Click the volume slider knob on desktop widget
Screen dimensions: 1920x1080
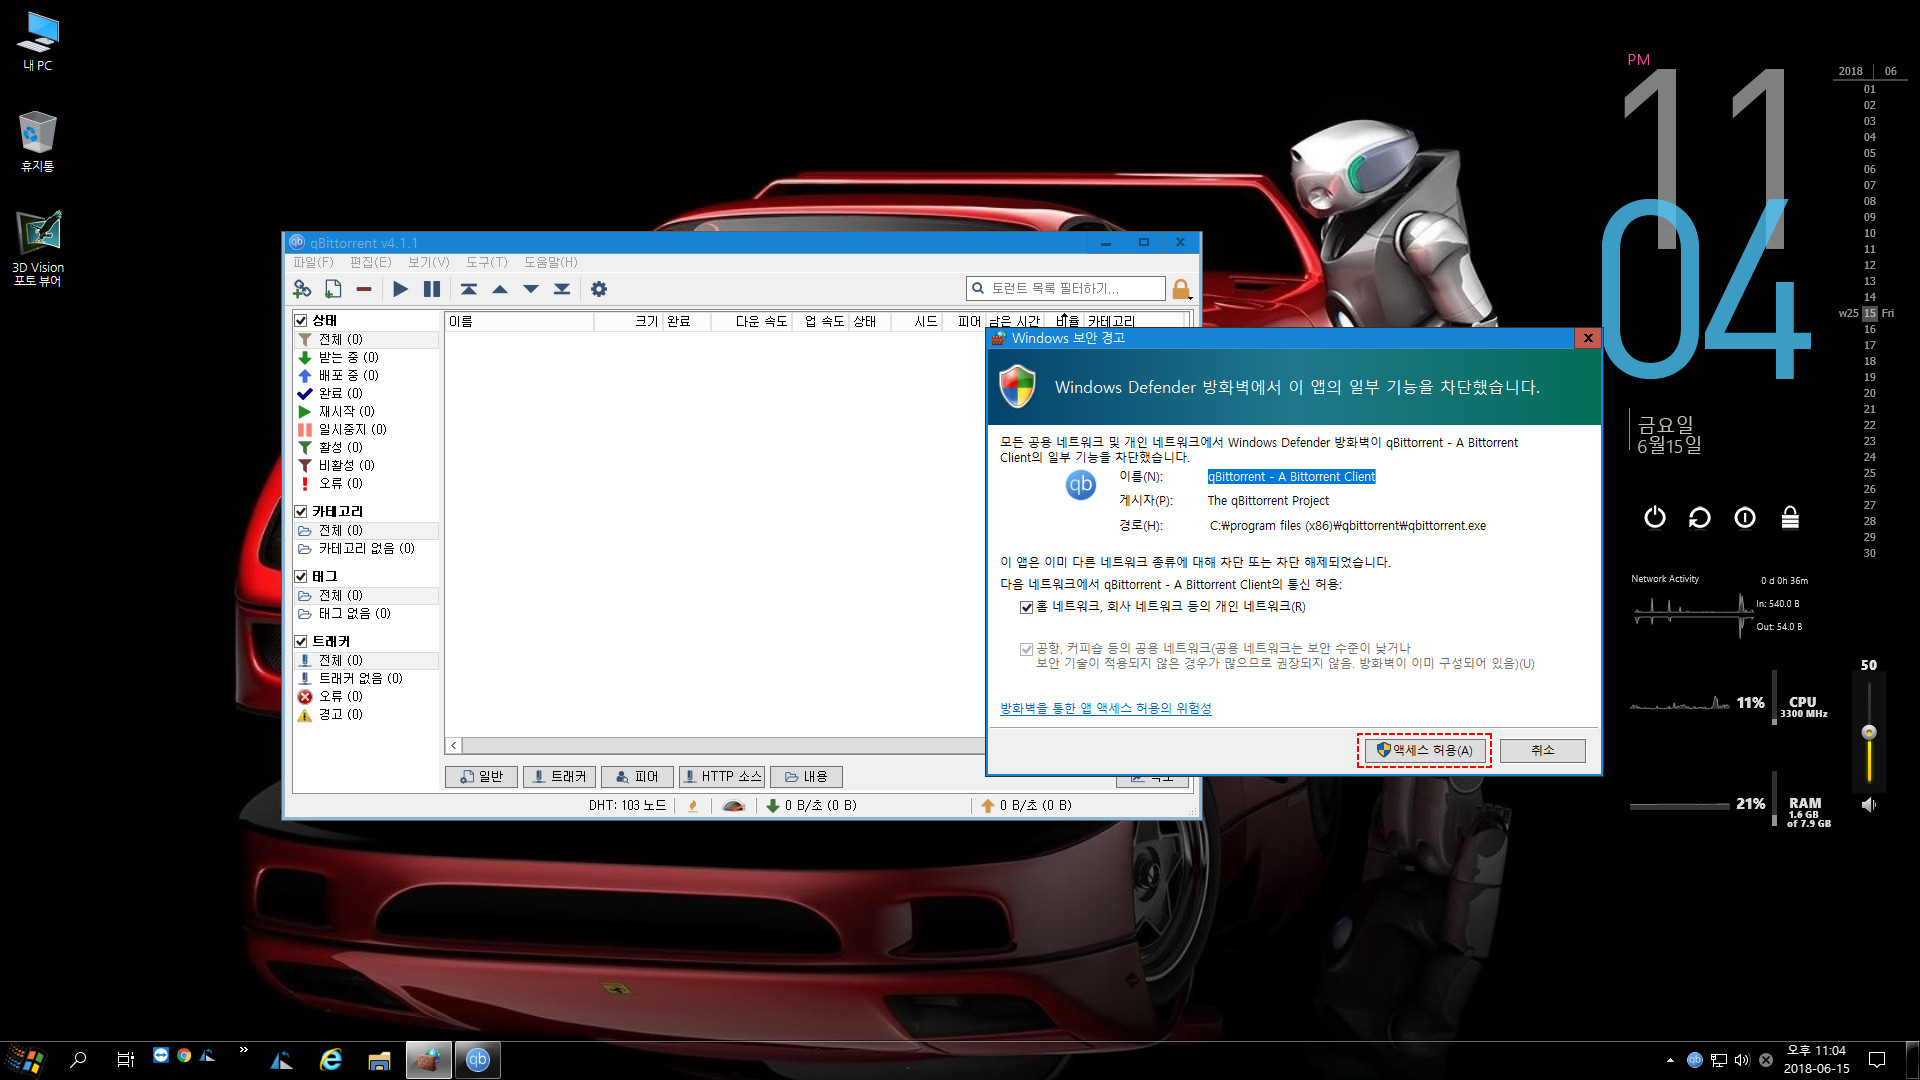click(x=1869, y=732)
